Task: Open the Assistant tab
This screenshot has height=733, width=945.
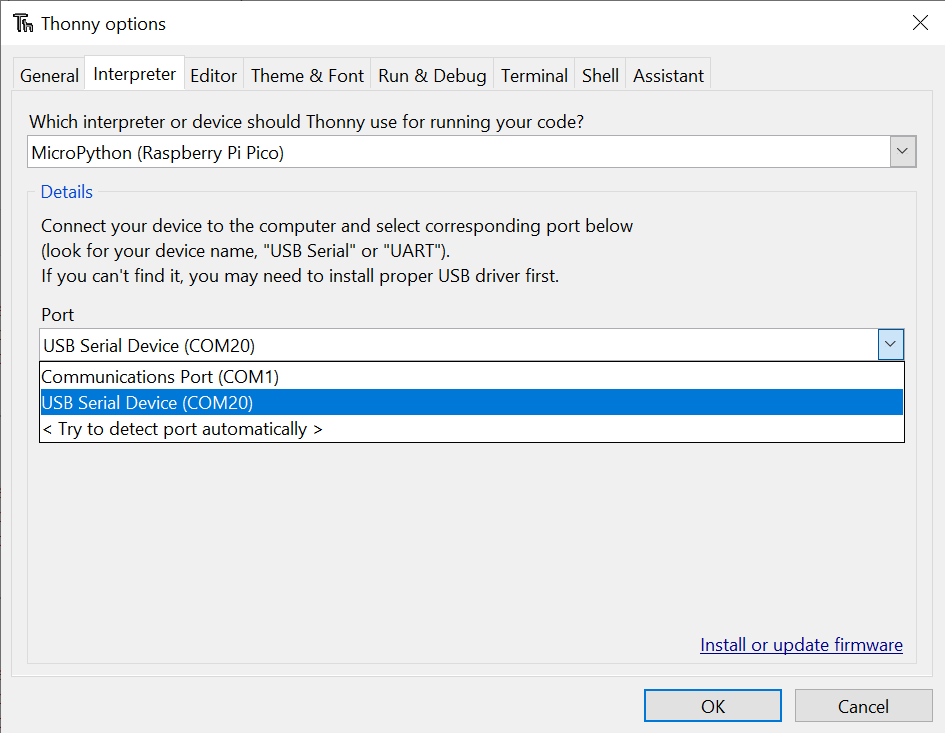Action: [668, 75]
